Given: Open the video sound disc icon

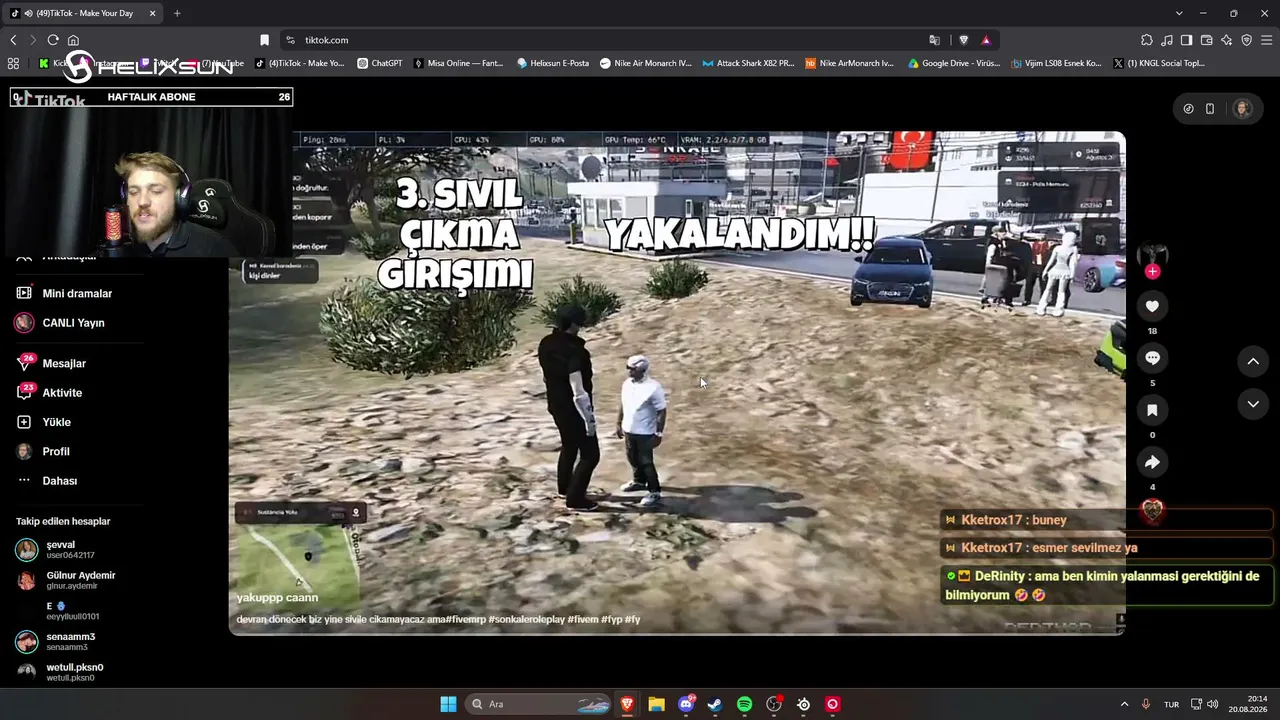Looking at the screenshot, I should click(x=1152, y=510).
